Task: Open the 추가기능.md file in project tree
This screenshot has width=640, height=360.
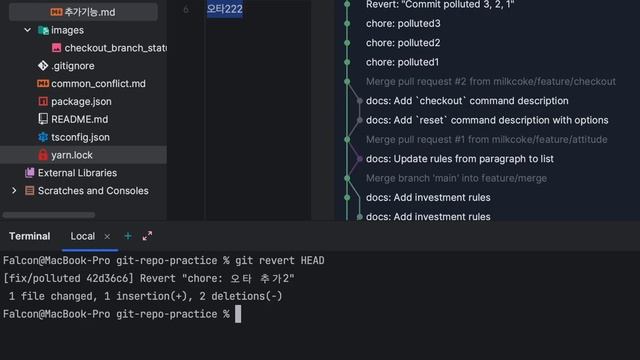Action: [x=83, y=12]
